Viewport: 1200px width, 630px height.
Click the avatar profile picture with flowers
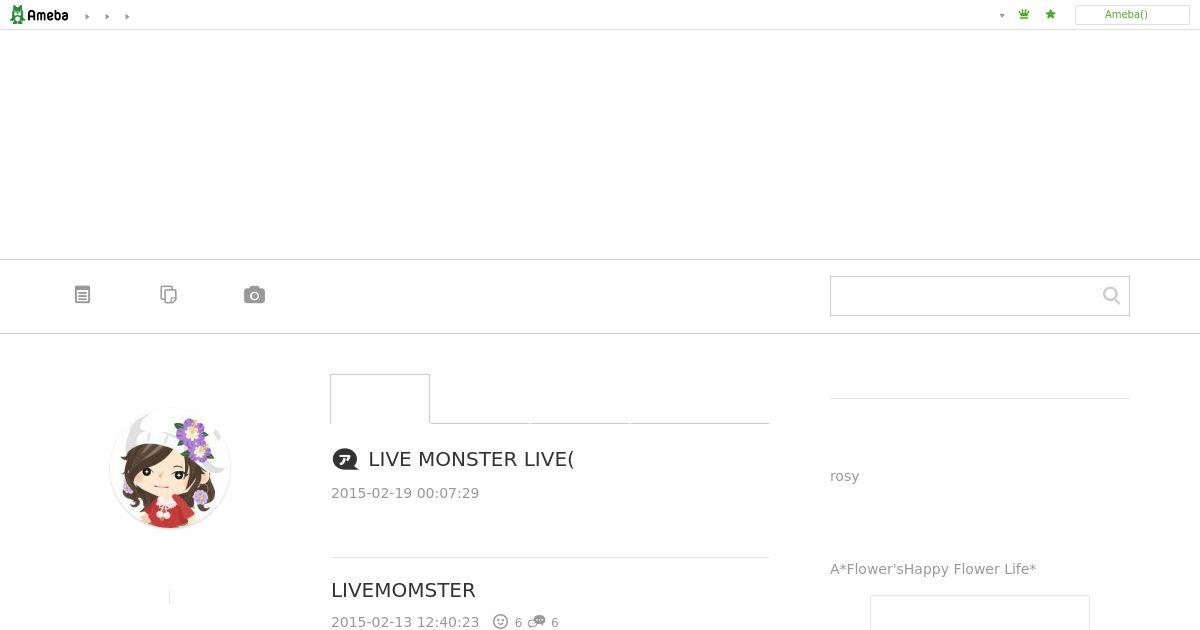click(x=170, y=469)
